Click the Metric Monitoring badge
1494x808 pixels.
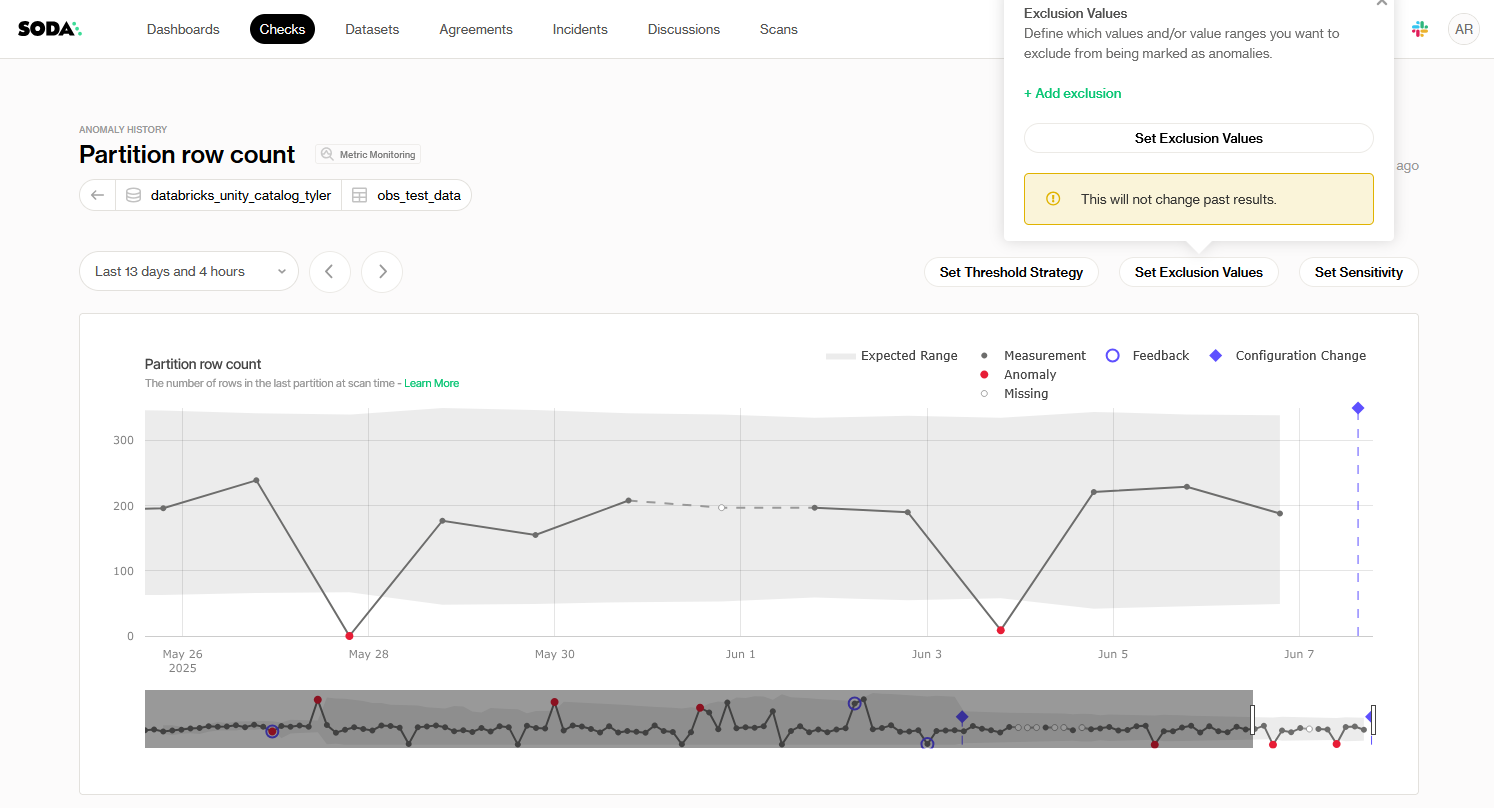coord(368,155)
